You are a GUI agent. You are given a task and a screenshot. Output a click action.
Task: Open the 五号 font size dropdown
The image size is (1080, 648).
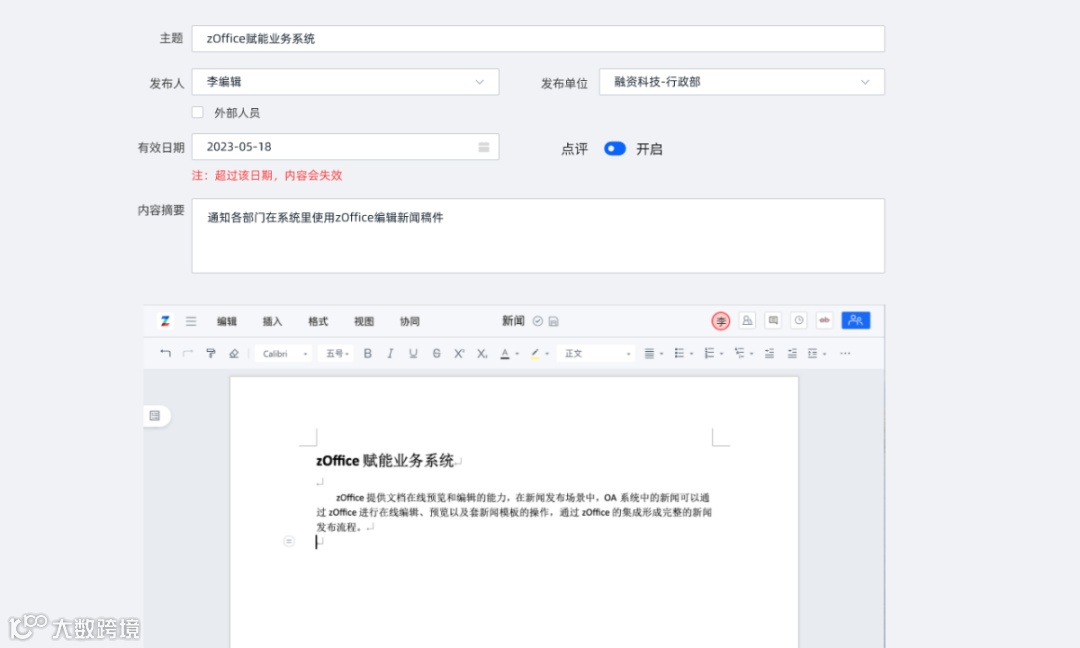[x=337, y=353]
